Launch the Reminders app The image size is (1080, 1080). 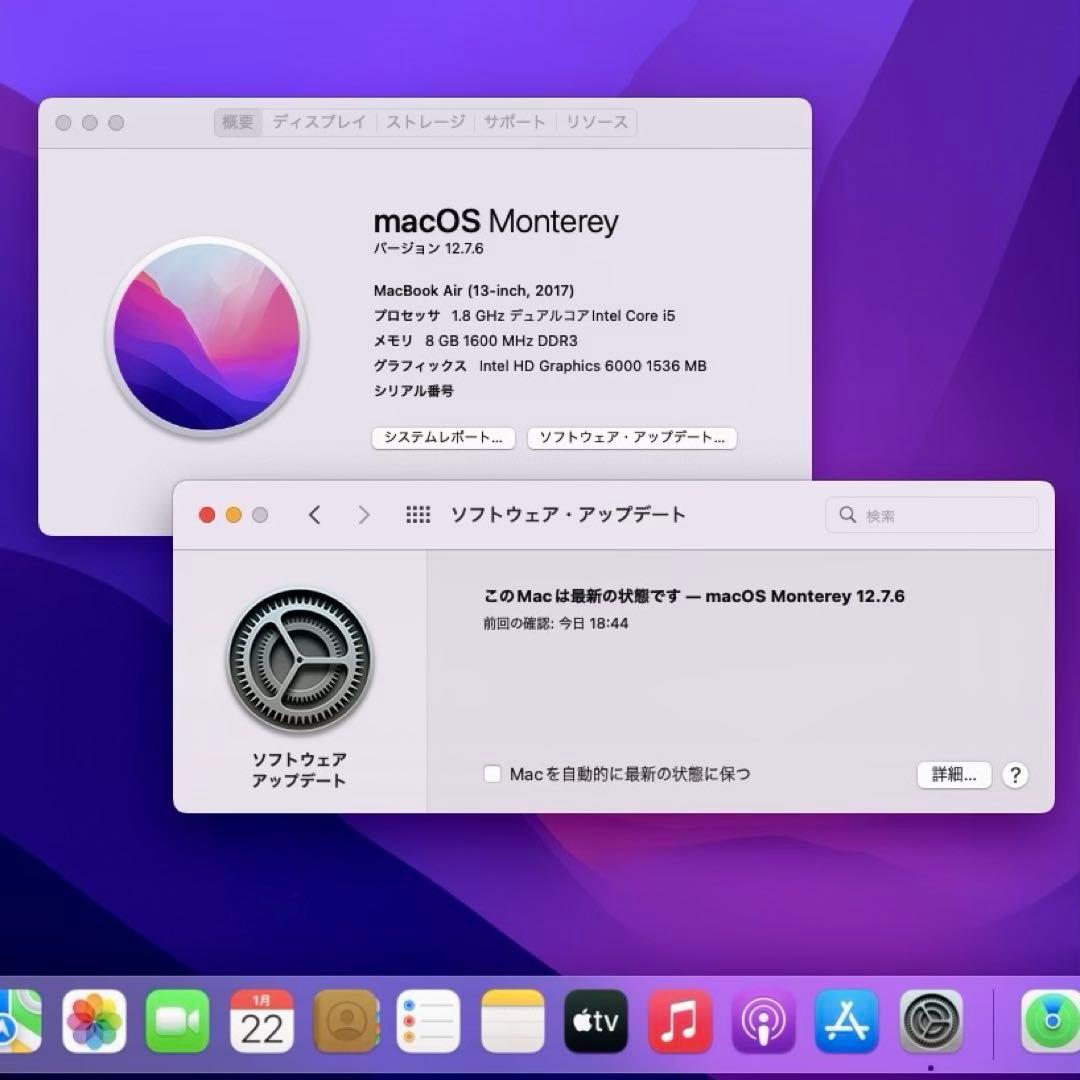click(428, 1020)
